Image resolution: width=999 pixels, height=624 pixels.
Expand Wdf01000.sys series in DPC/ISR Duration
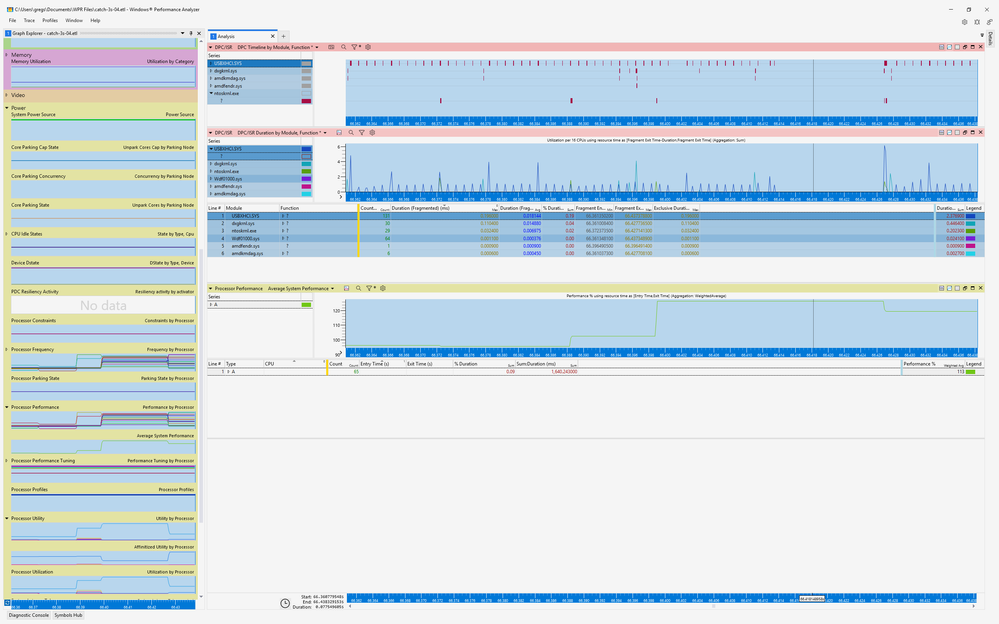tap(211, 179)
